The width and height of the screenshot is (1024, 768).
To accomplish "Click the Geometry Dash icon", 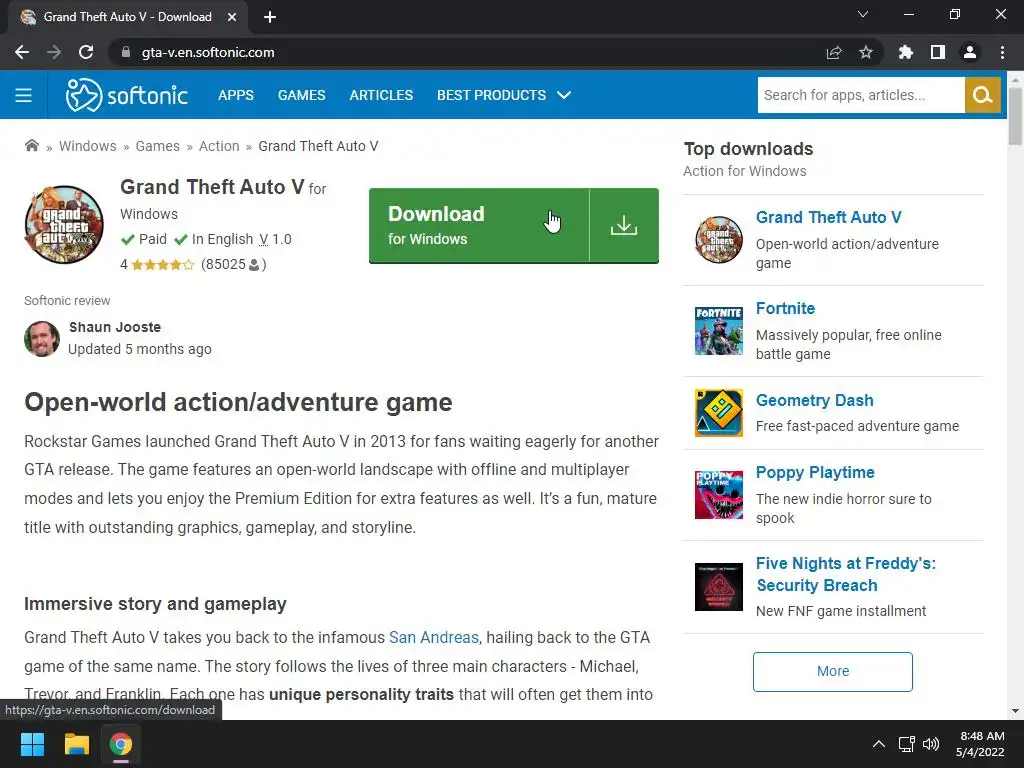I will [x=718, y=413].
